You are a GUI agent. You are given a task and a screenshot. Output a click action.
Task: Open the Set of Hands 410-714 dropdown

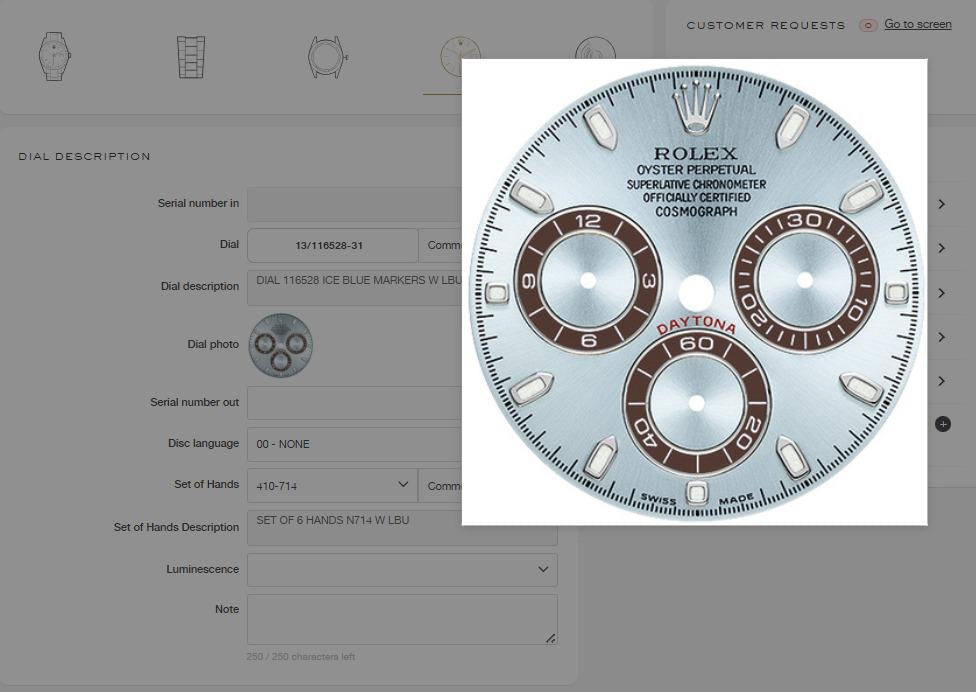coord(332,486)
